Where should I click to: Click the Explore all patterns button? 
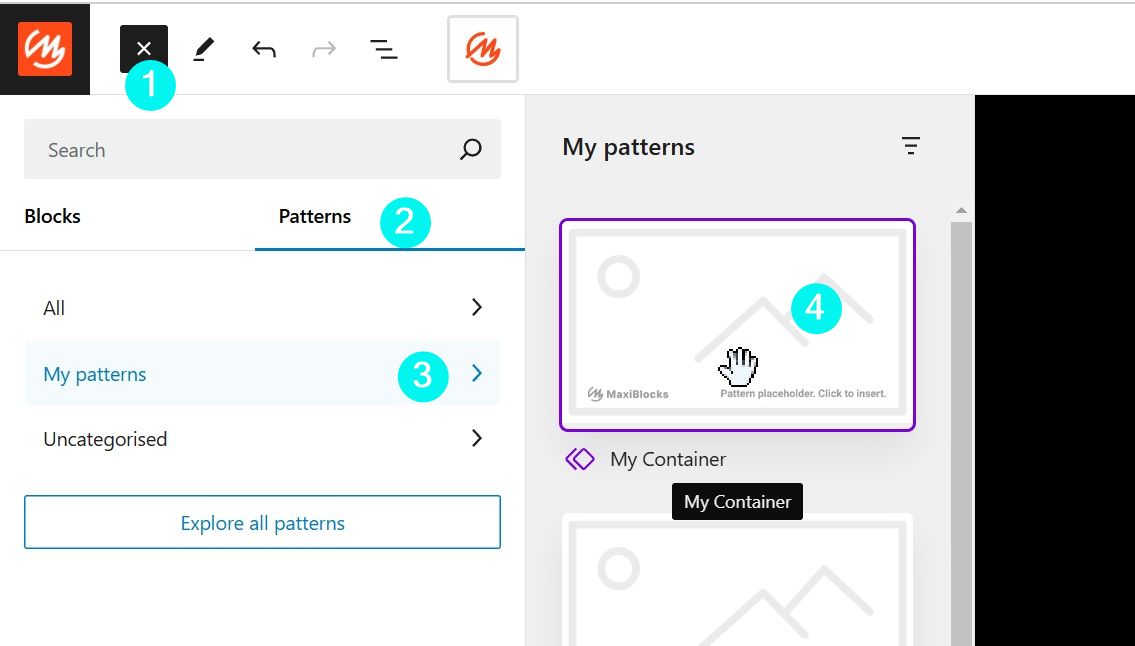click(262, 522)
